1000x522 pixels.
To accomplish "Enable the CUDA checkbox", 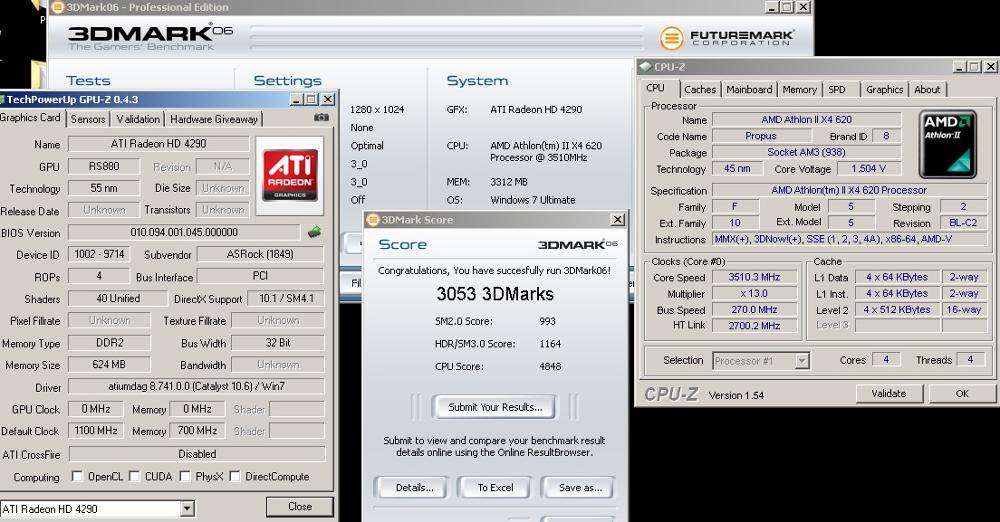I will click(135, 476).
